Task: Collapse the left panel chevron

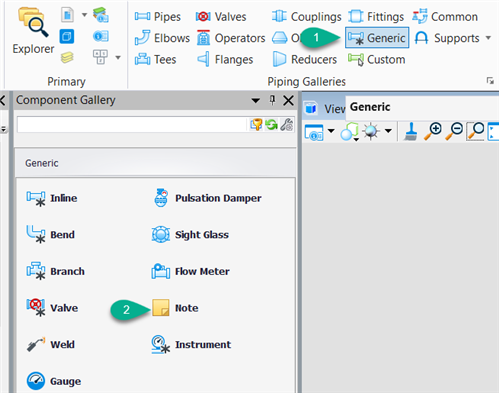Action: point(3,100)
